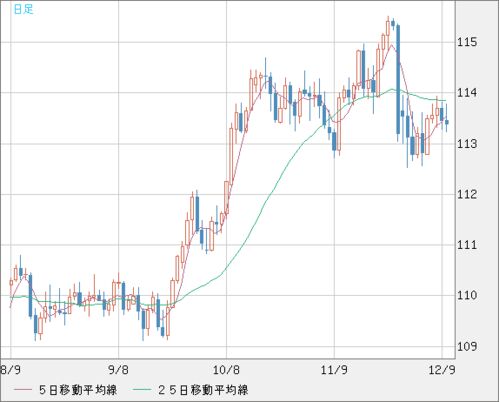
Task: Click the green 25-day average legend line swatch
Action: (142, 390)
